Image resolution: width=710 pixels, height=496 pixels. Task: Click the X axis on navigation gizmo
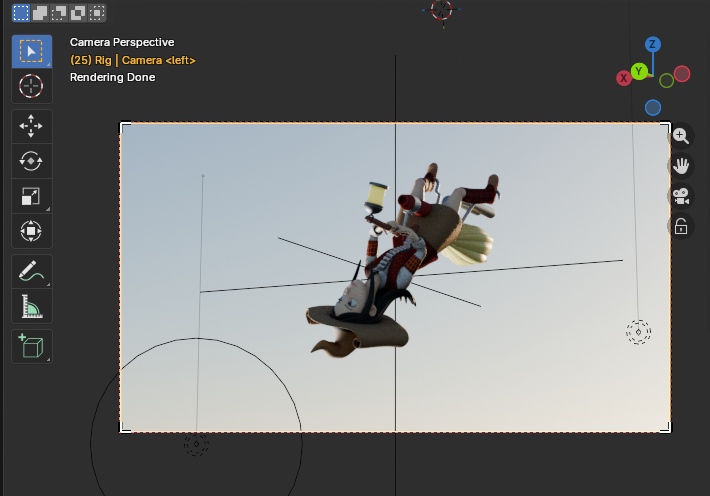coord(624,78)
